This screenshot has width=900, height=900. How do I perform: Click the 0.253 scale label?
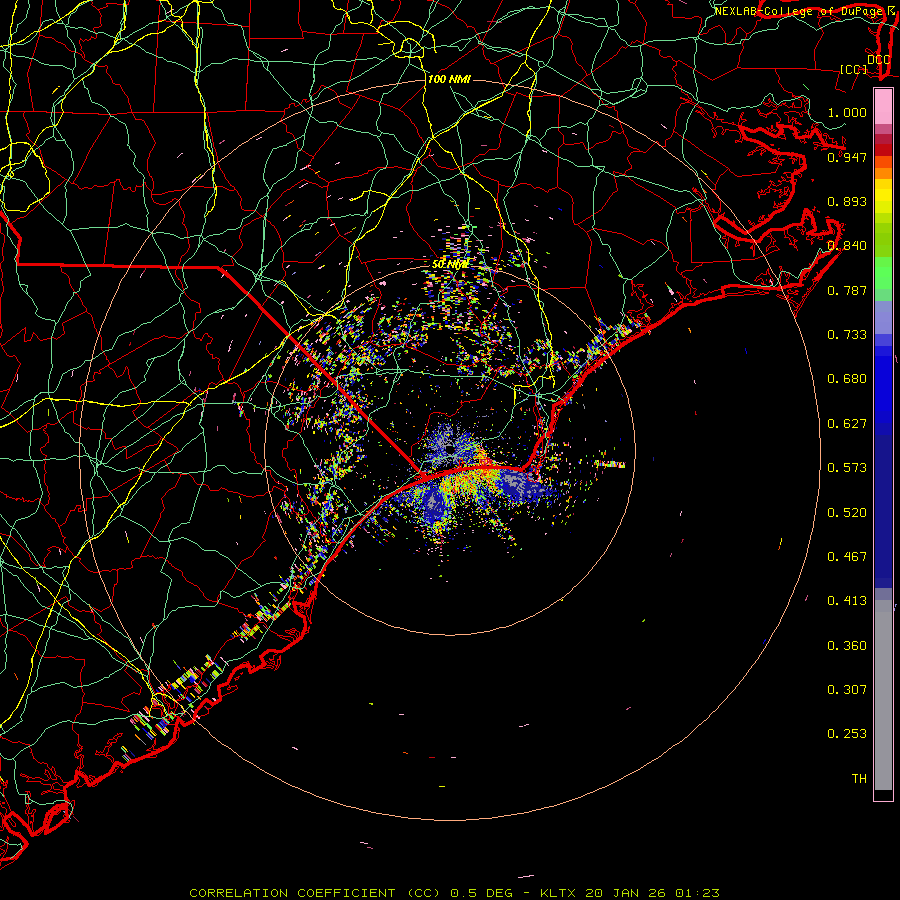coord(847,734)
